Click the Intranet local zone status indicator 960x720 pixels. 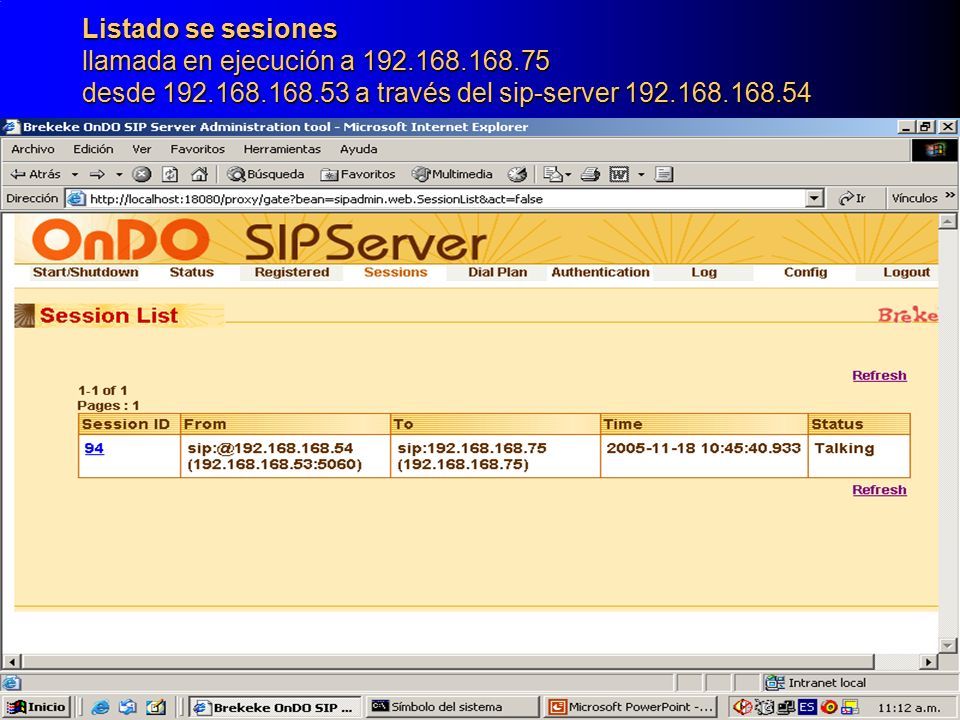815,683
